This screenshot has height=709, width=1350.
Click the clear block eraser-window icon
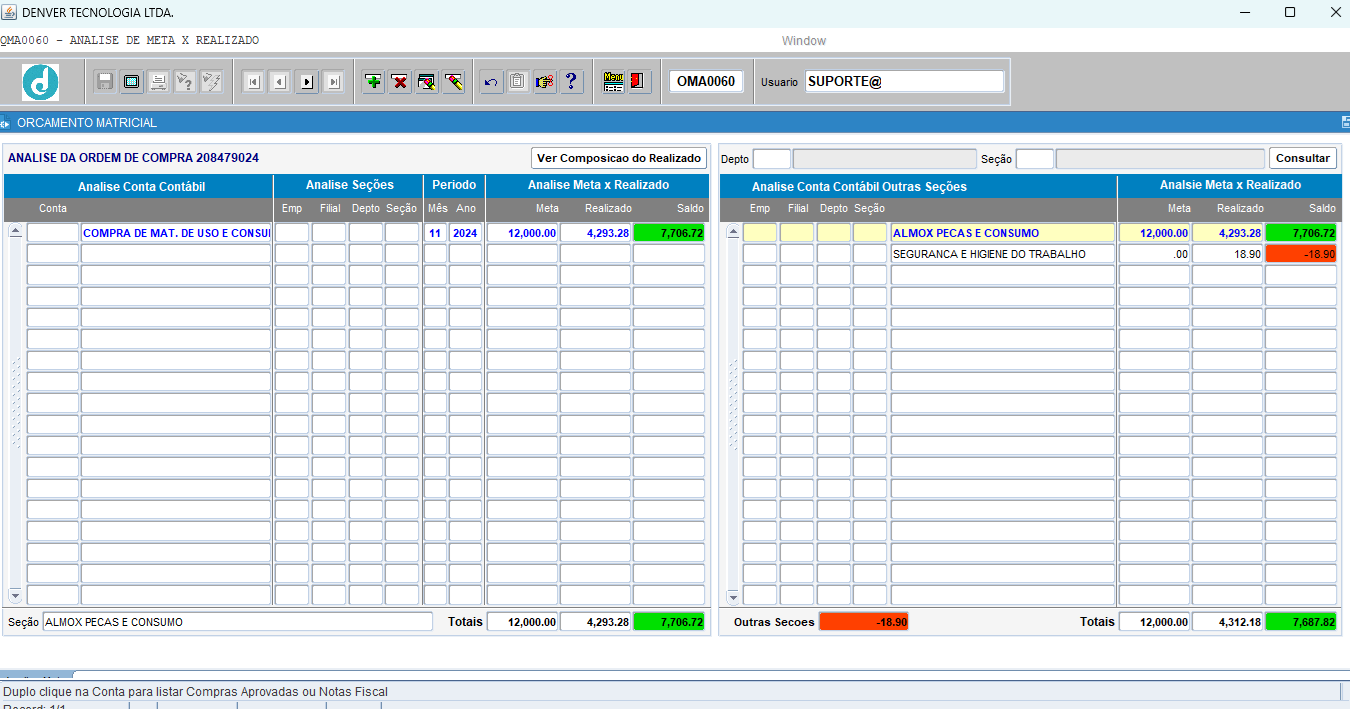[x=427, y=82]
